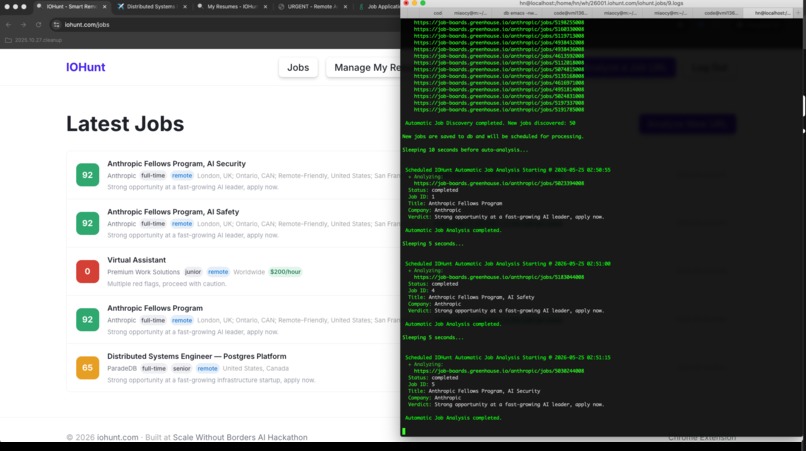The width and height of the screenshot is (806, 451).
Task: Click terminal title 'Anthropic Fellows Program, AI Safety'
Action: [x=481, y=297]
